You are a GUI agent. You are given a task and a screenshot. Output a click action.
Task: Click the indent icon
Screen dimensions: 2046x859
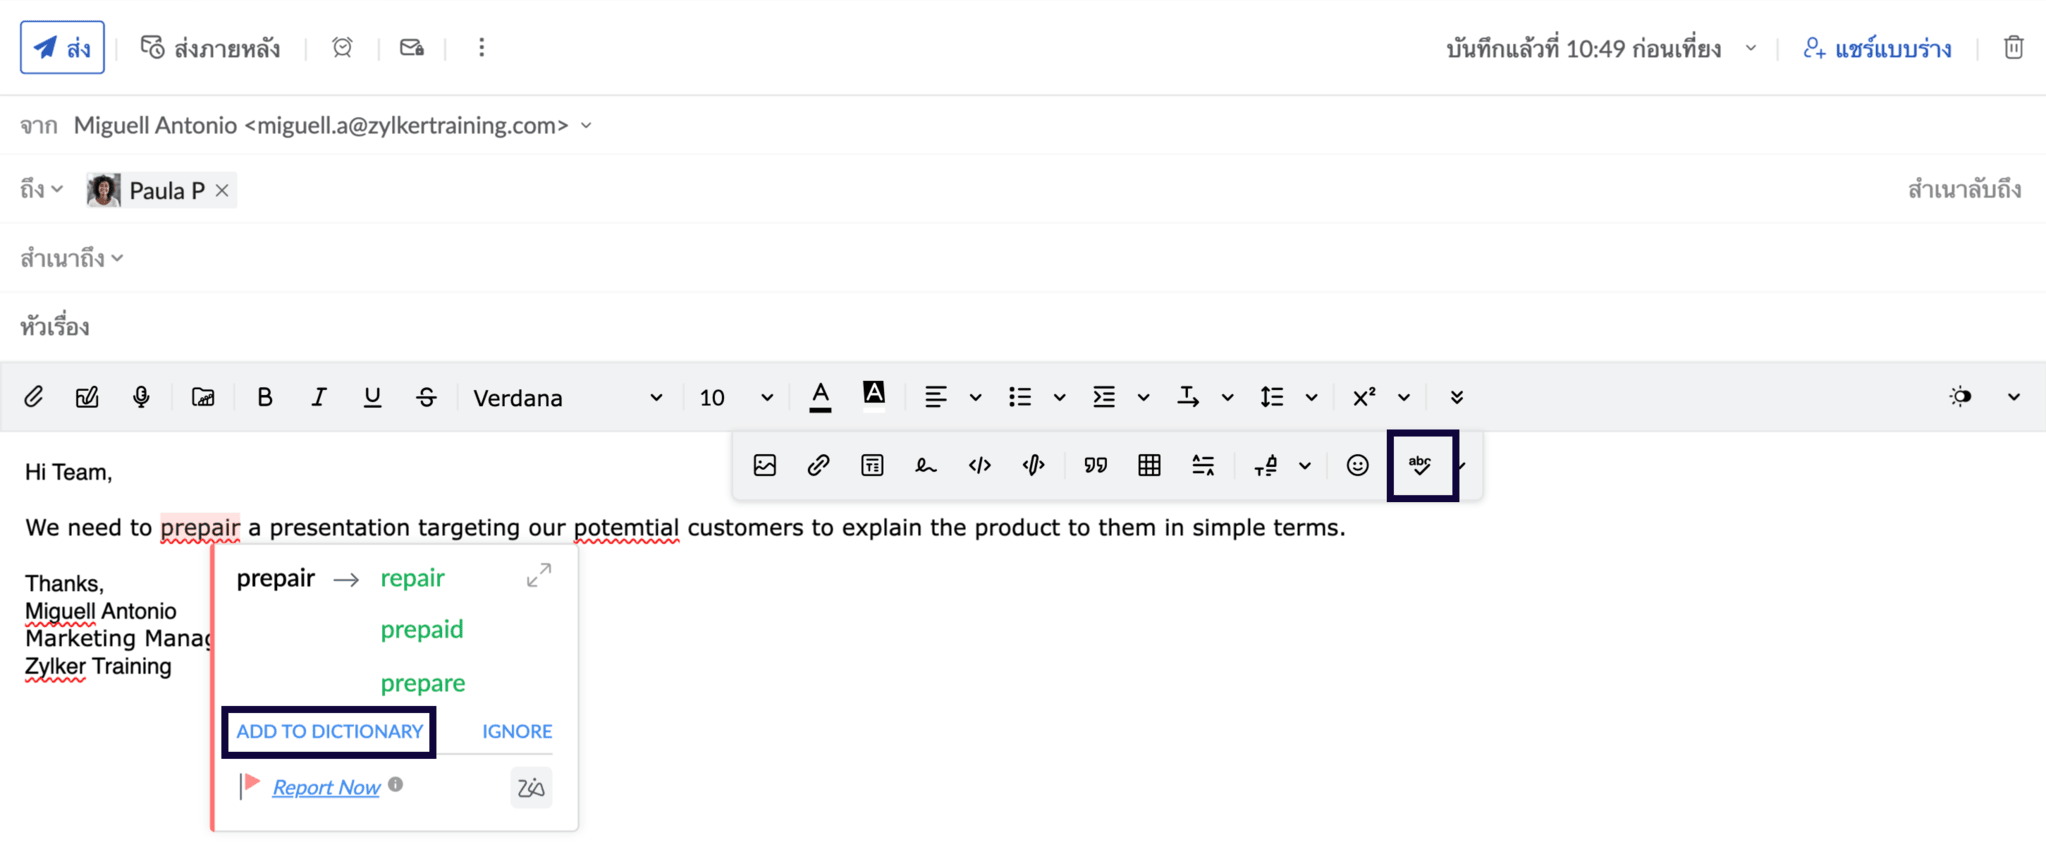[1104, 397]
